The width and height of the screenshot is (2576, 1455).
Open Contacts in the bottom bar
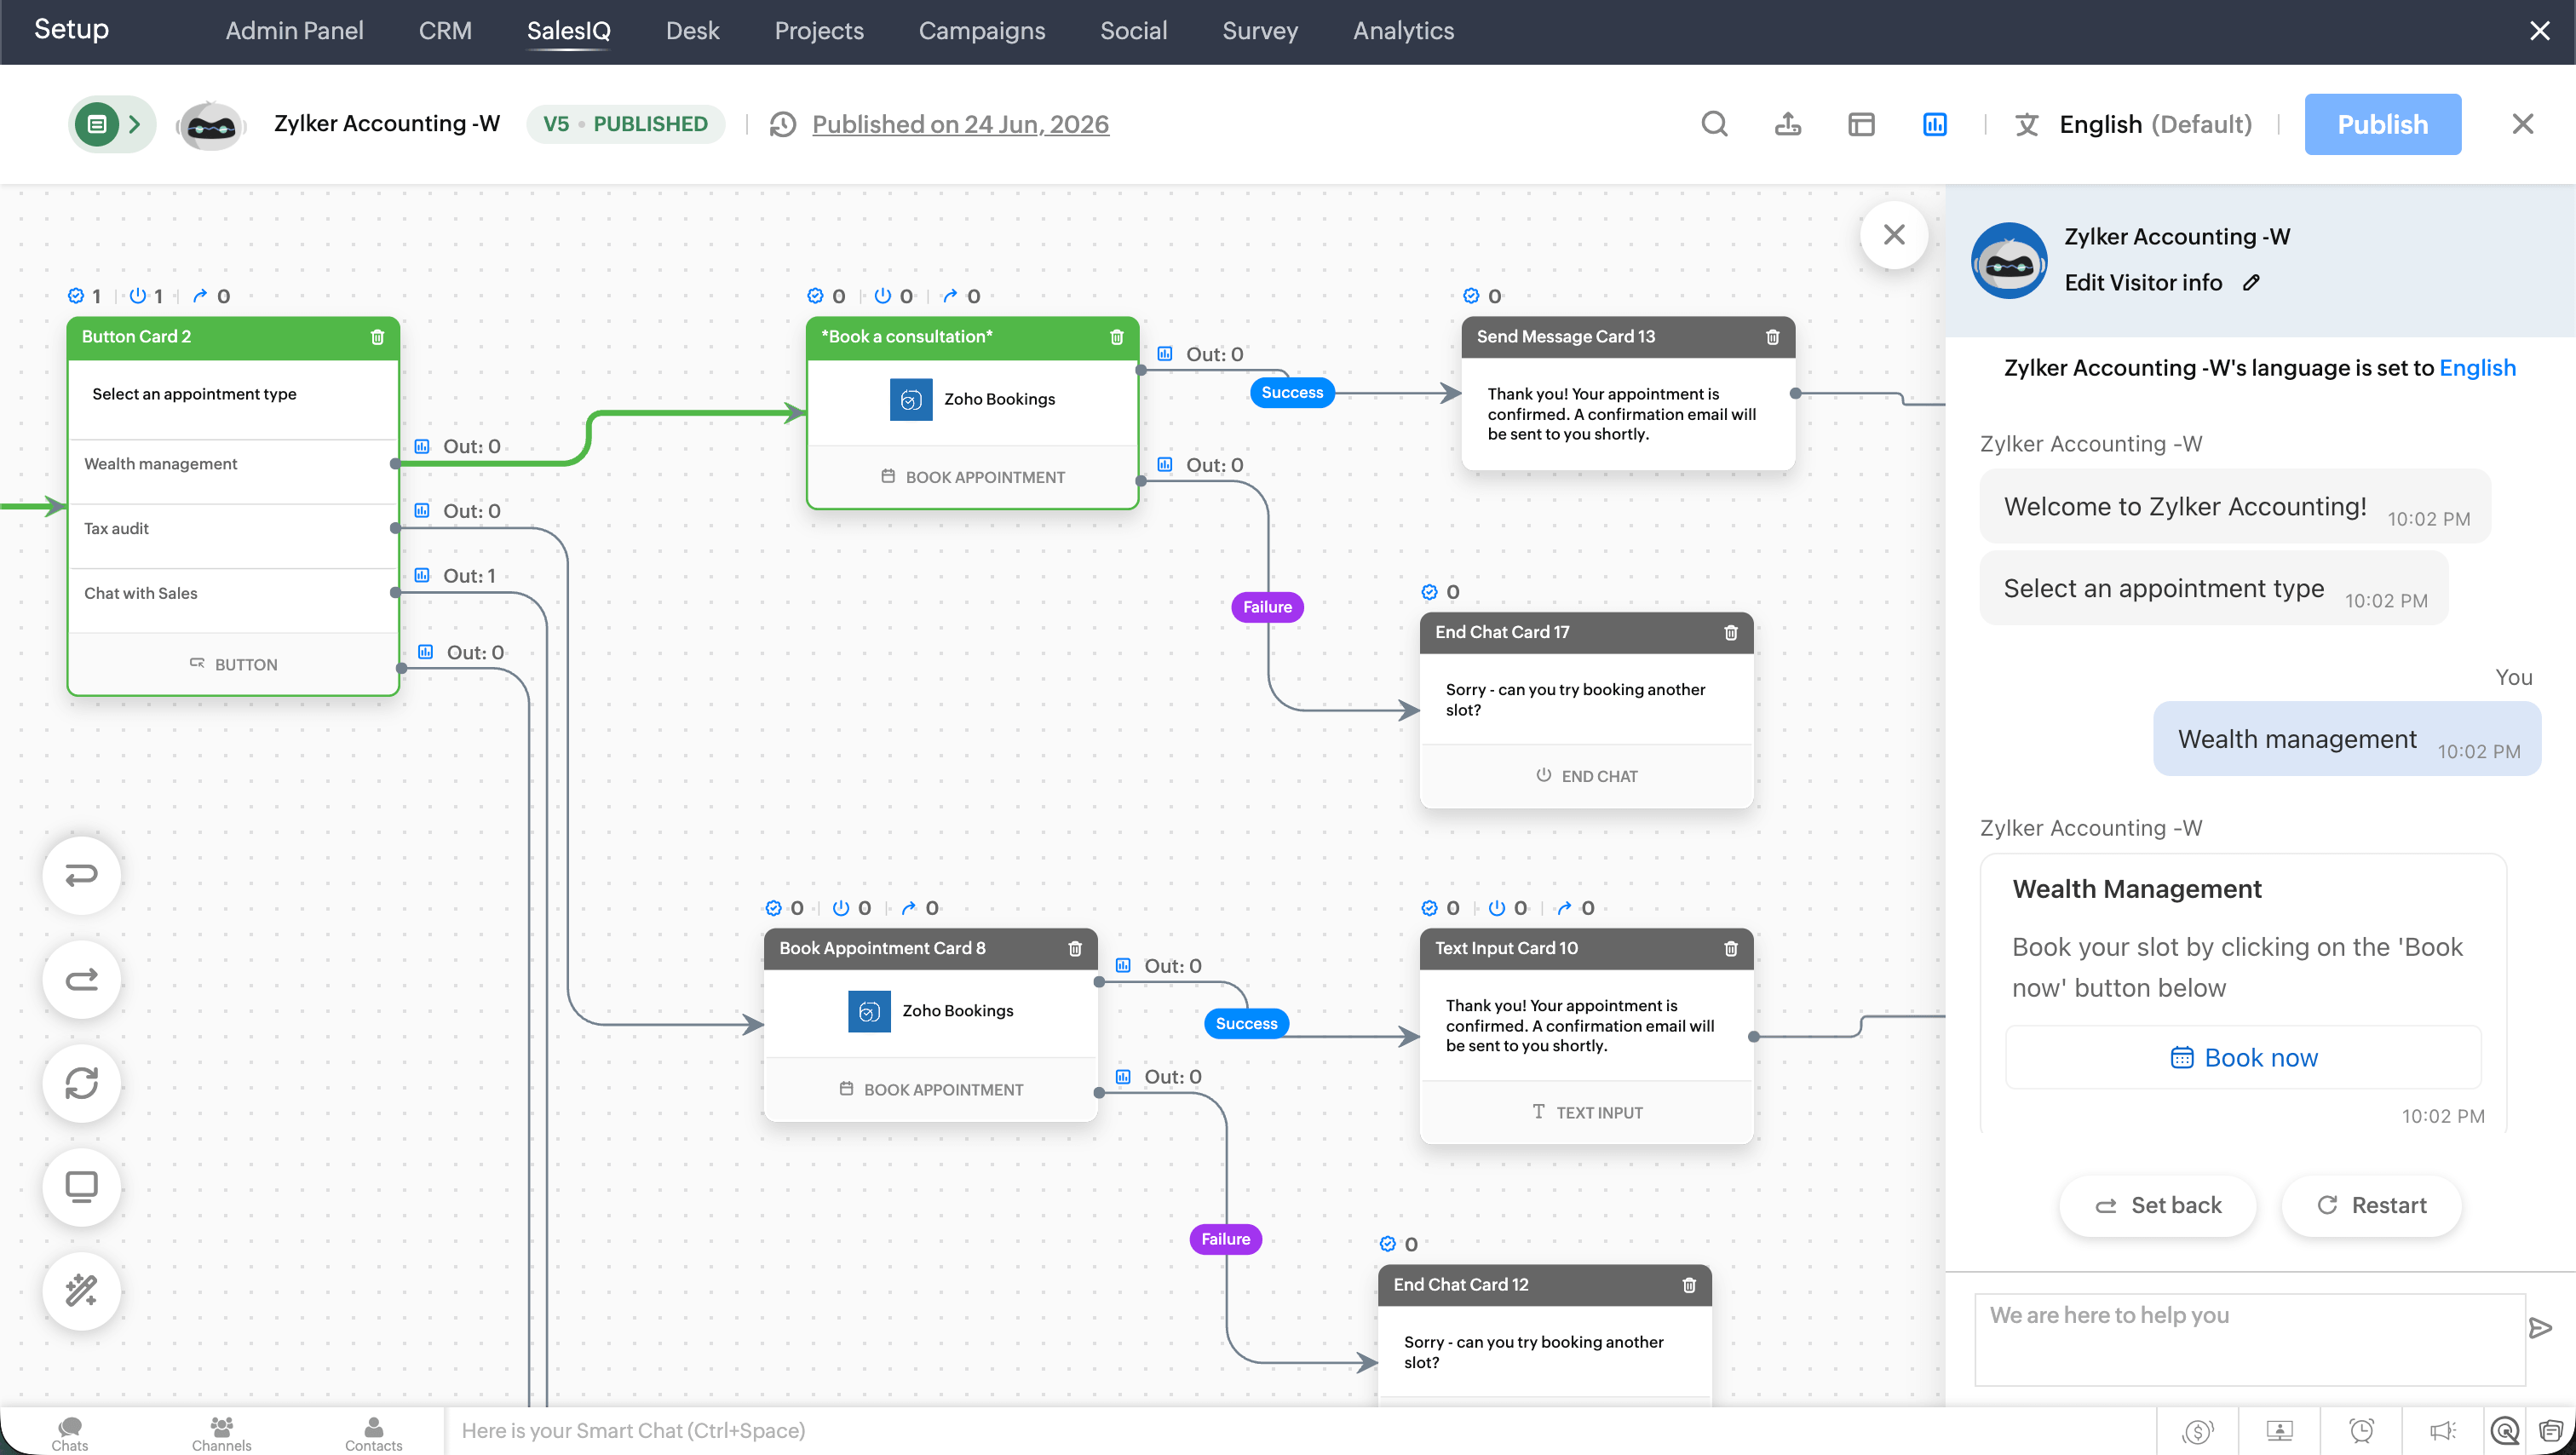373,1433
